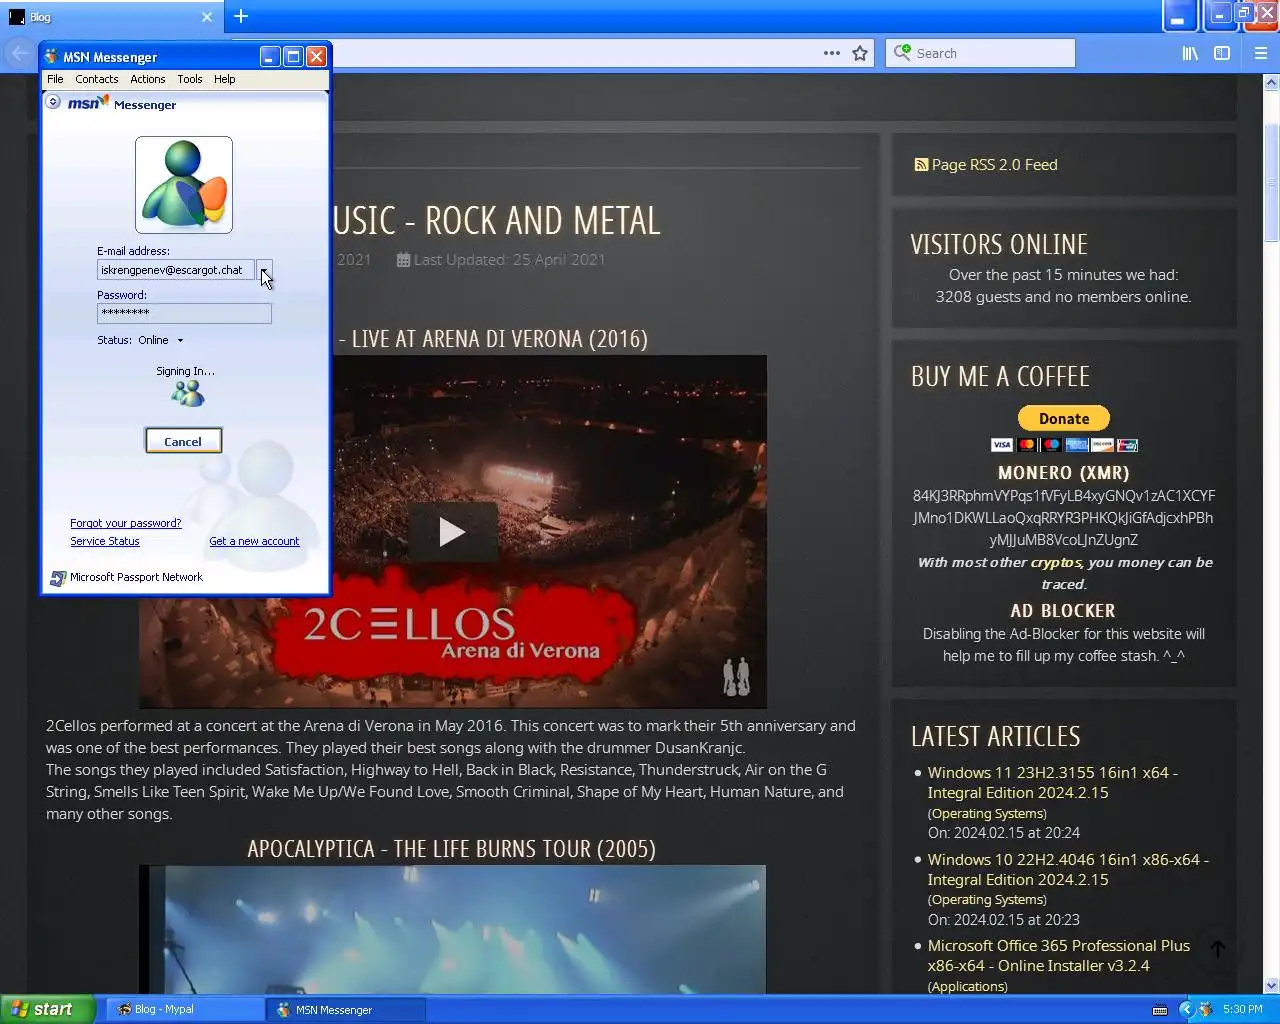Screen dimensions: 1280x1024
Task: Click the Apocalyptica - The Life Burns Tour heading
Action: point(452,849)
